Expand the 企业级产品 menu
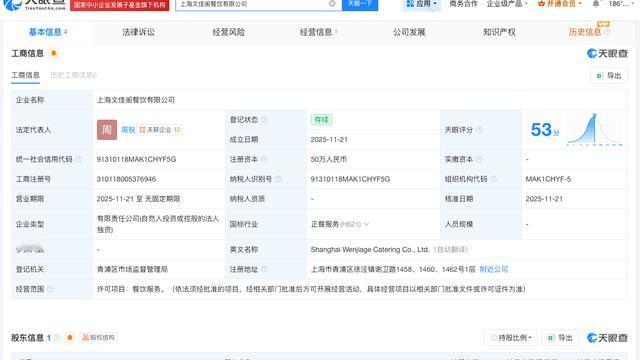The width and height of the screenshot is (640, 360). coord(507,4)
